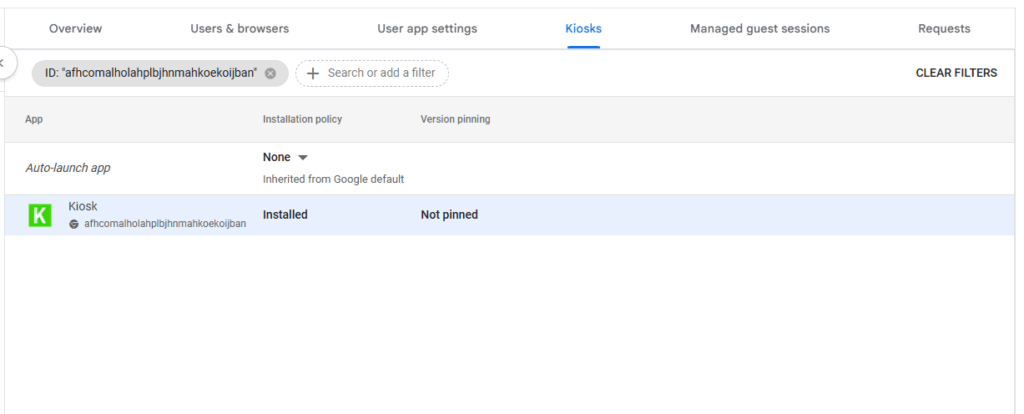Screen dimensions: 1024x414
Task: Click the ID filter chip text
Action: pyautogui.click(x=151, y=73)
